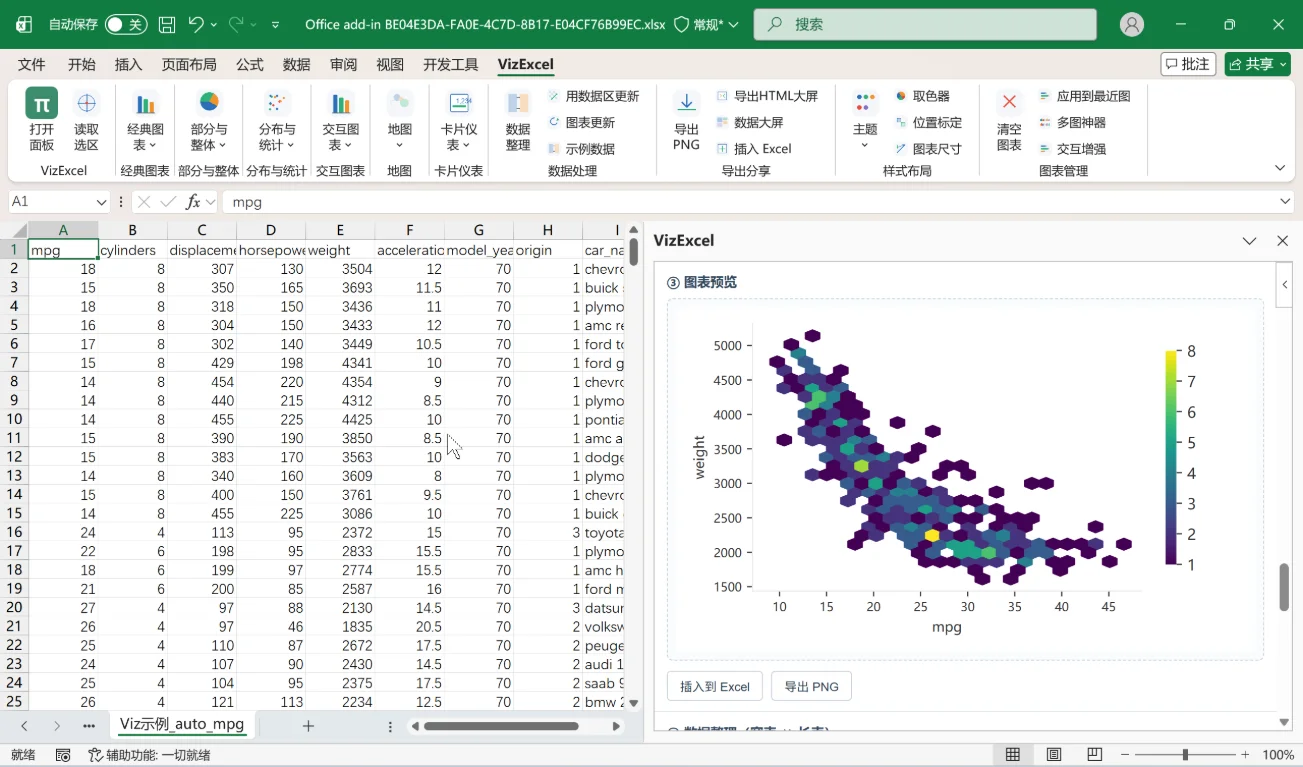1303x767 pixels.
Task: Select the Viz示例_auto_mpg sheet tab
Action: pos(182,724)
